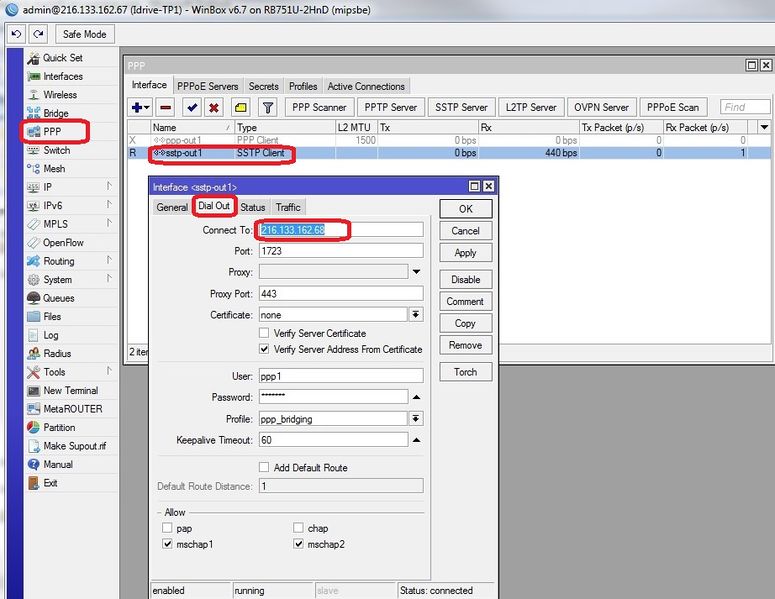Toggle the Add Default Route checkbox

264,467
